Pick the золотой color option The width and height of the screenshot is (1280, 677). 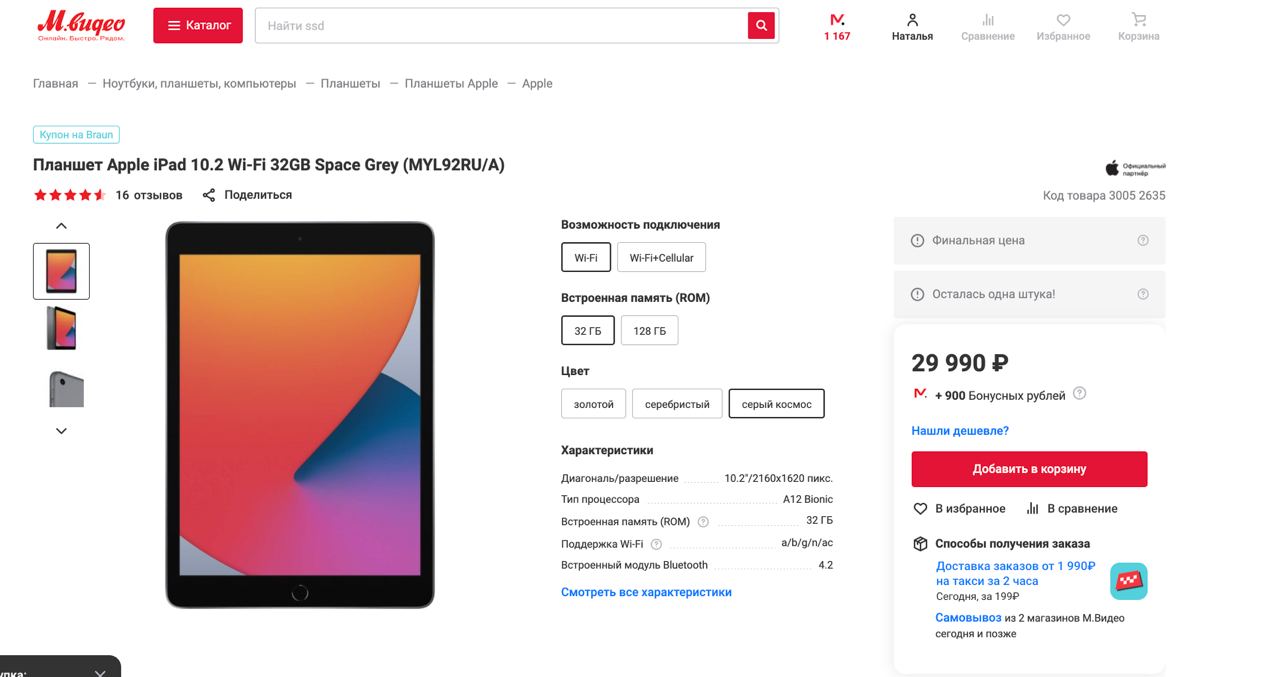(594, 404)
